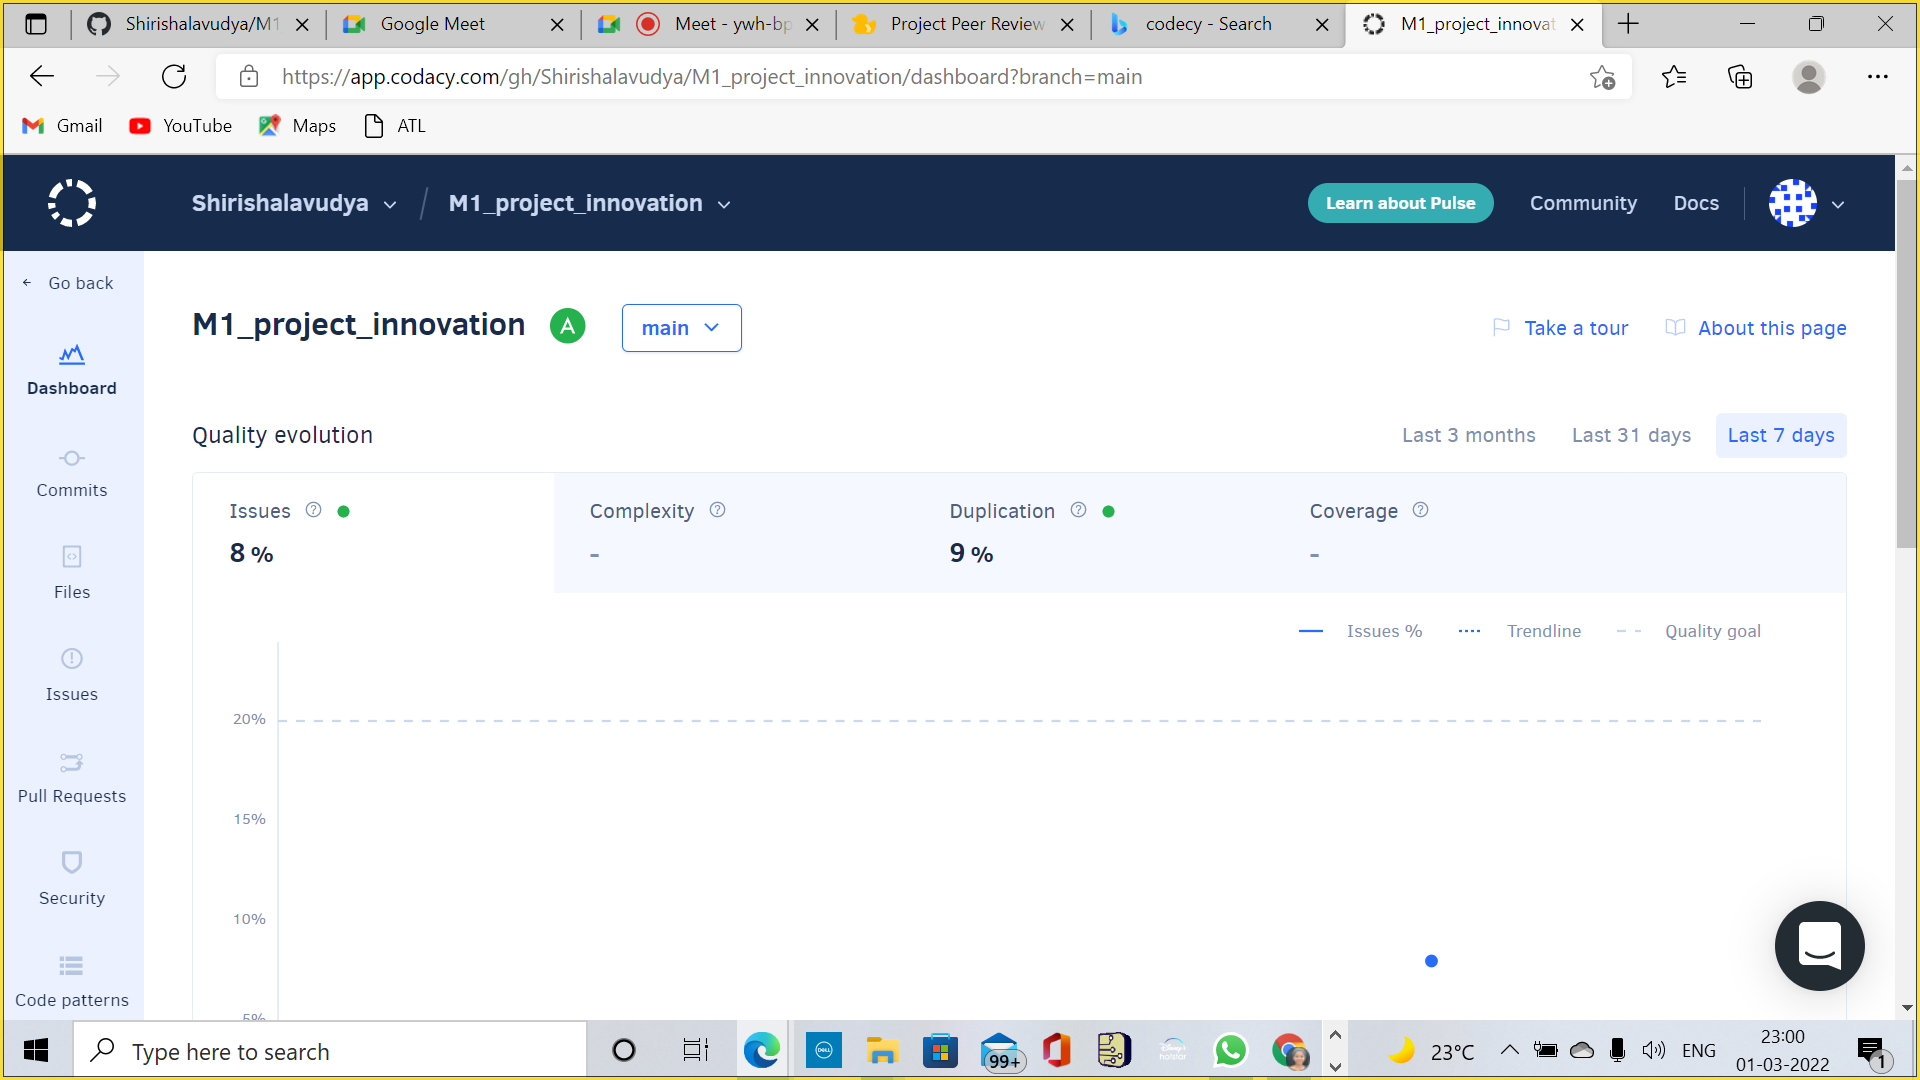
Task: Select Commits in the left sidebar
Action: 71,472
